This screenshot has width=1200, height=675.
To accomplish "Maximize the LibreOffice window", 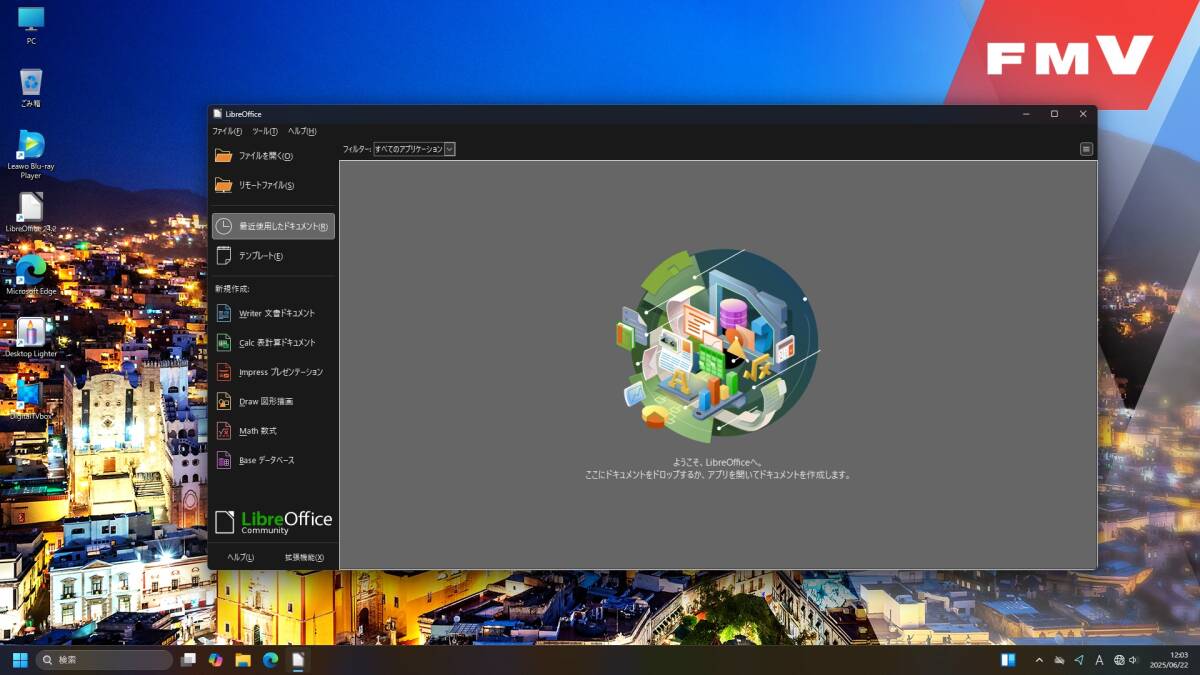I will click(1054, 114).
